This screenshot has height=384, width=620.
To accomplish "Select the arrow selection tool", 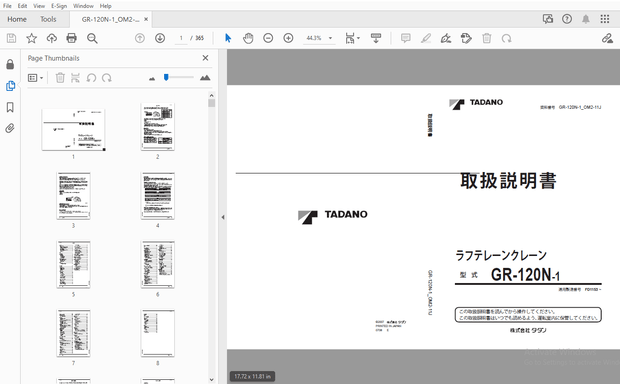I will 228,38.
